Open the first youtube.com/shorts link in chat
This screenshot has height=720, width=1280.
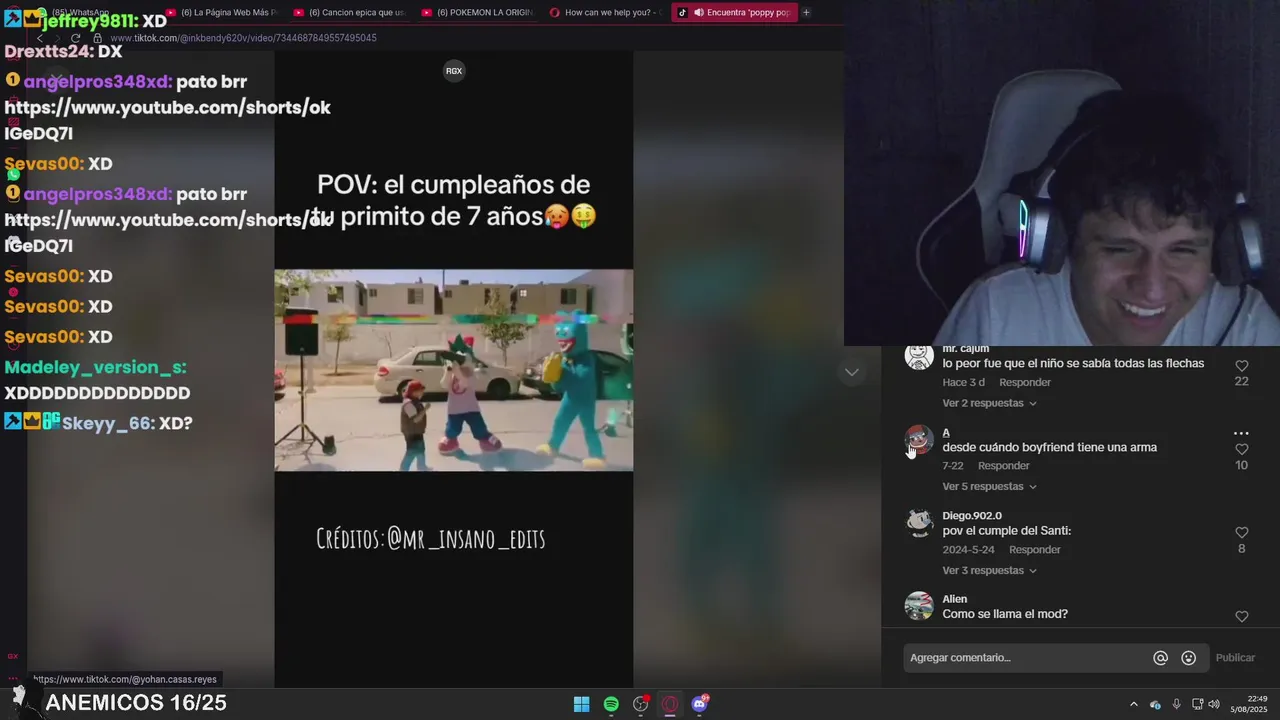click(167, 120)
